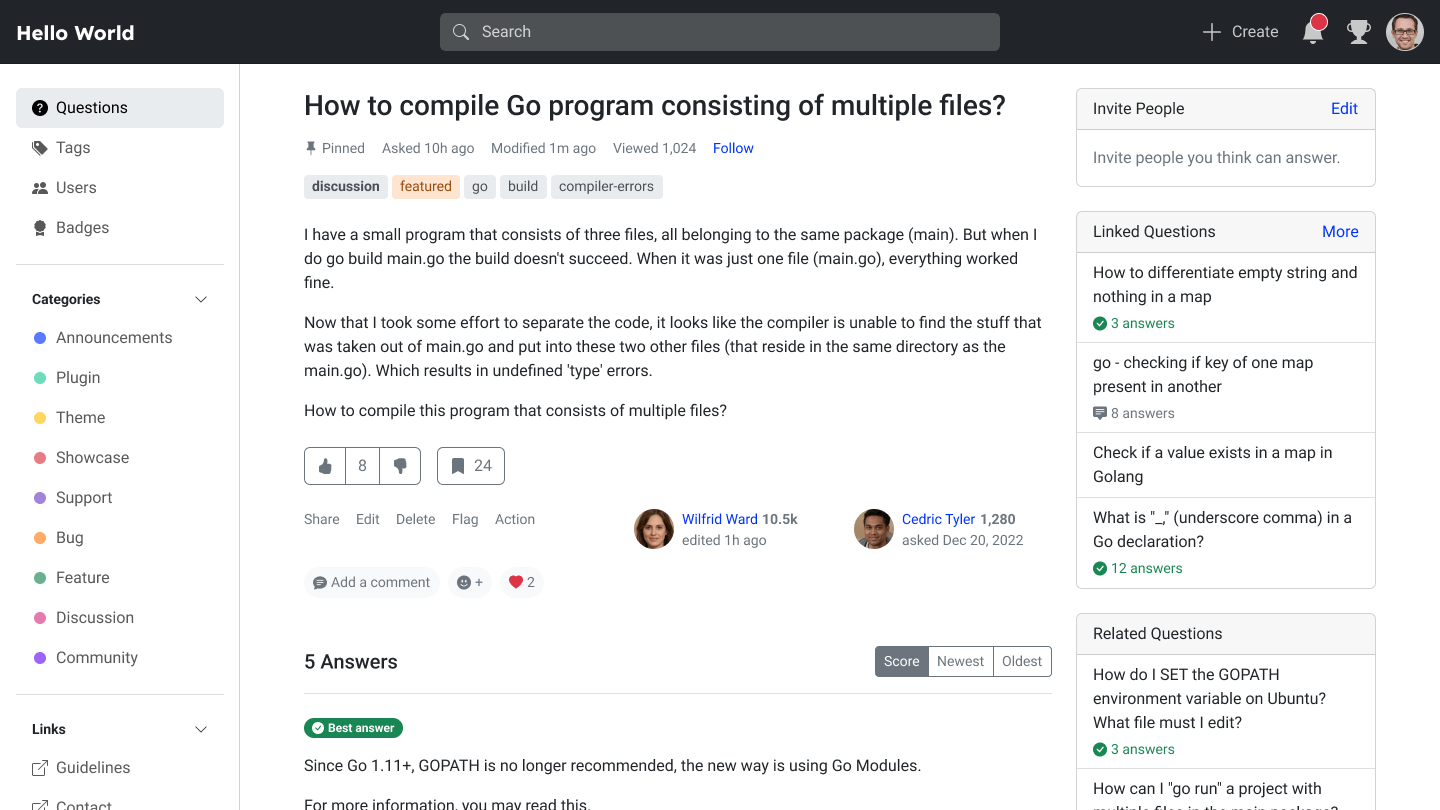Open Badges using the badge icon

click(40, 227)
